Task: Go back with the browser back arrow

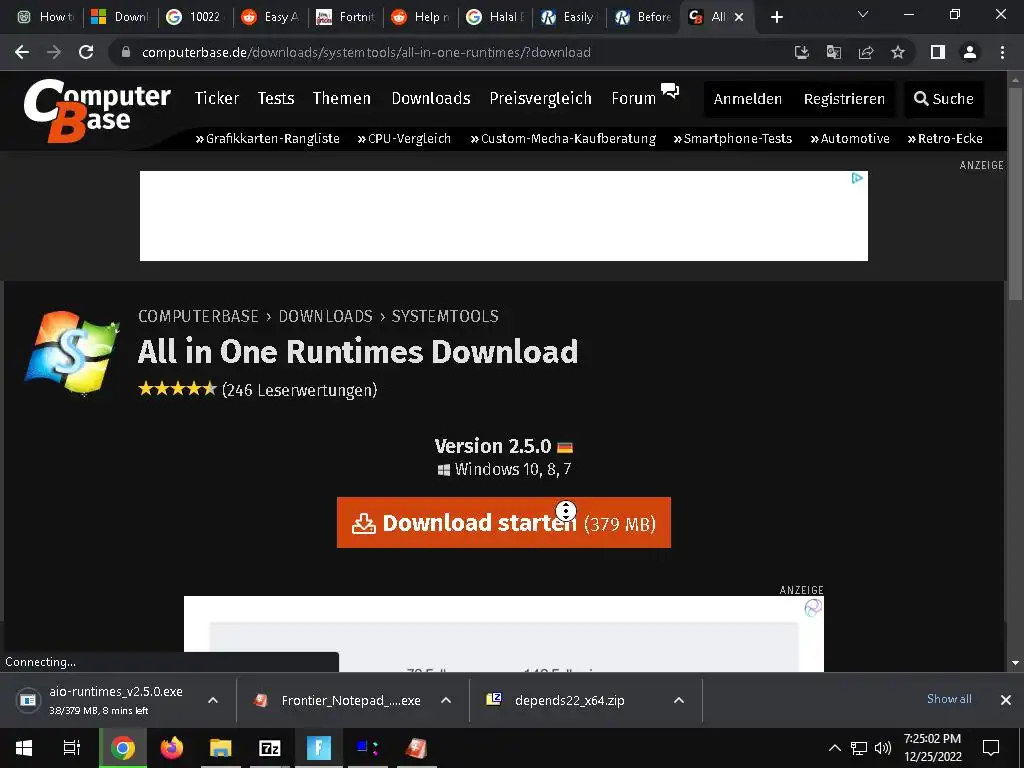Action: (x=22, y=52)
